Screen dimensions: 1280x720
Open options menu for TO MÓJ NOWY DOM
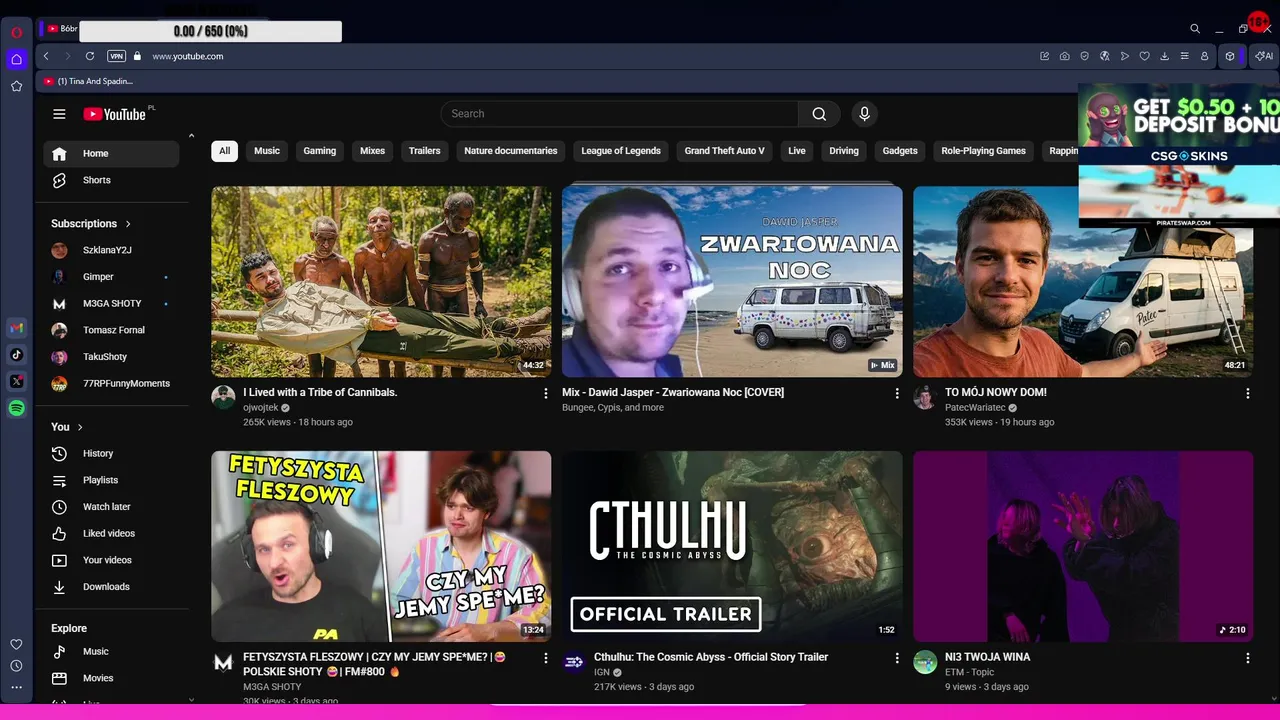[1247, 394]
